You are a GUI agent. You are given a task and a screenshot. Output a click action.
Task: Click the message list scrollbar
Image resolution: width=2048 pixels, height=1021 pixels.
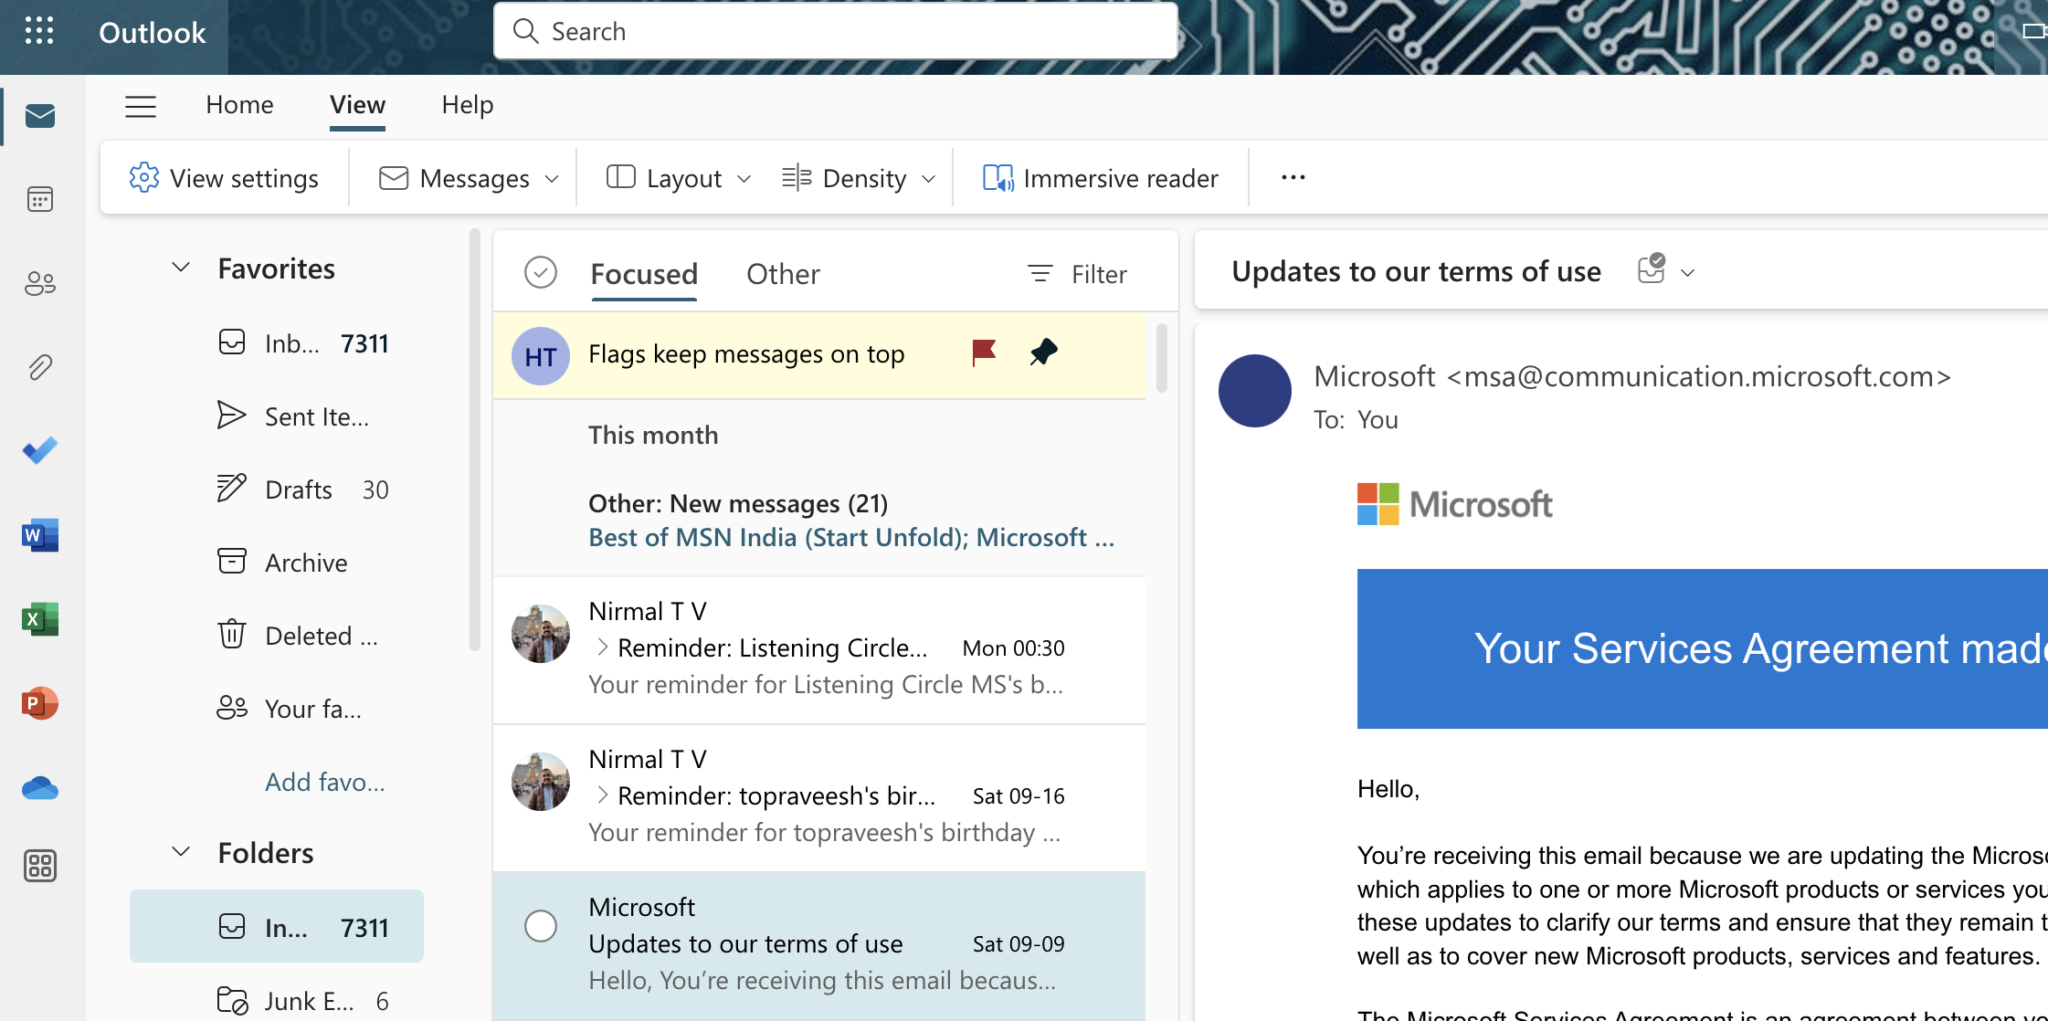1161,358
